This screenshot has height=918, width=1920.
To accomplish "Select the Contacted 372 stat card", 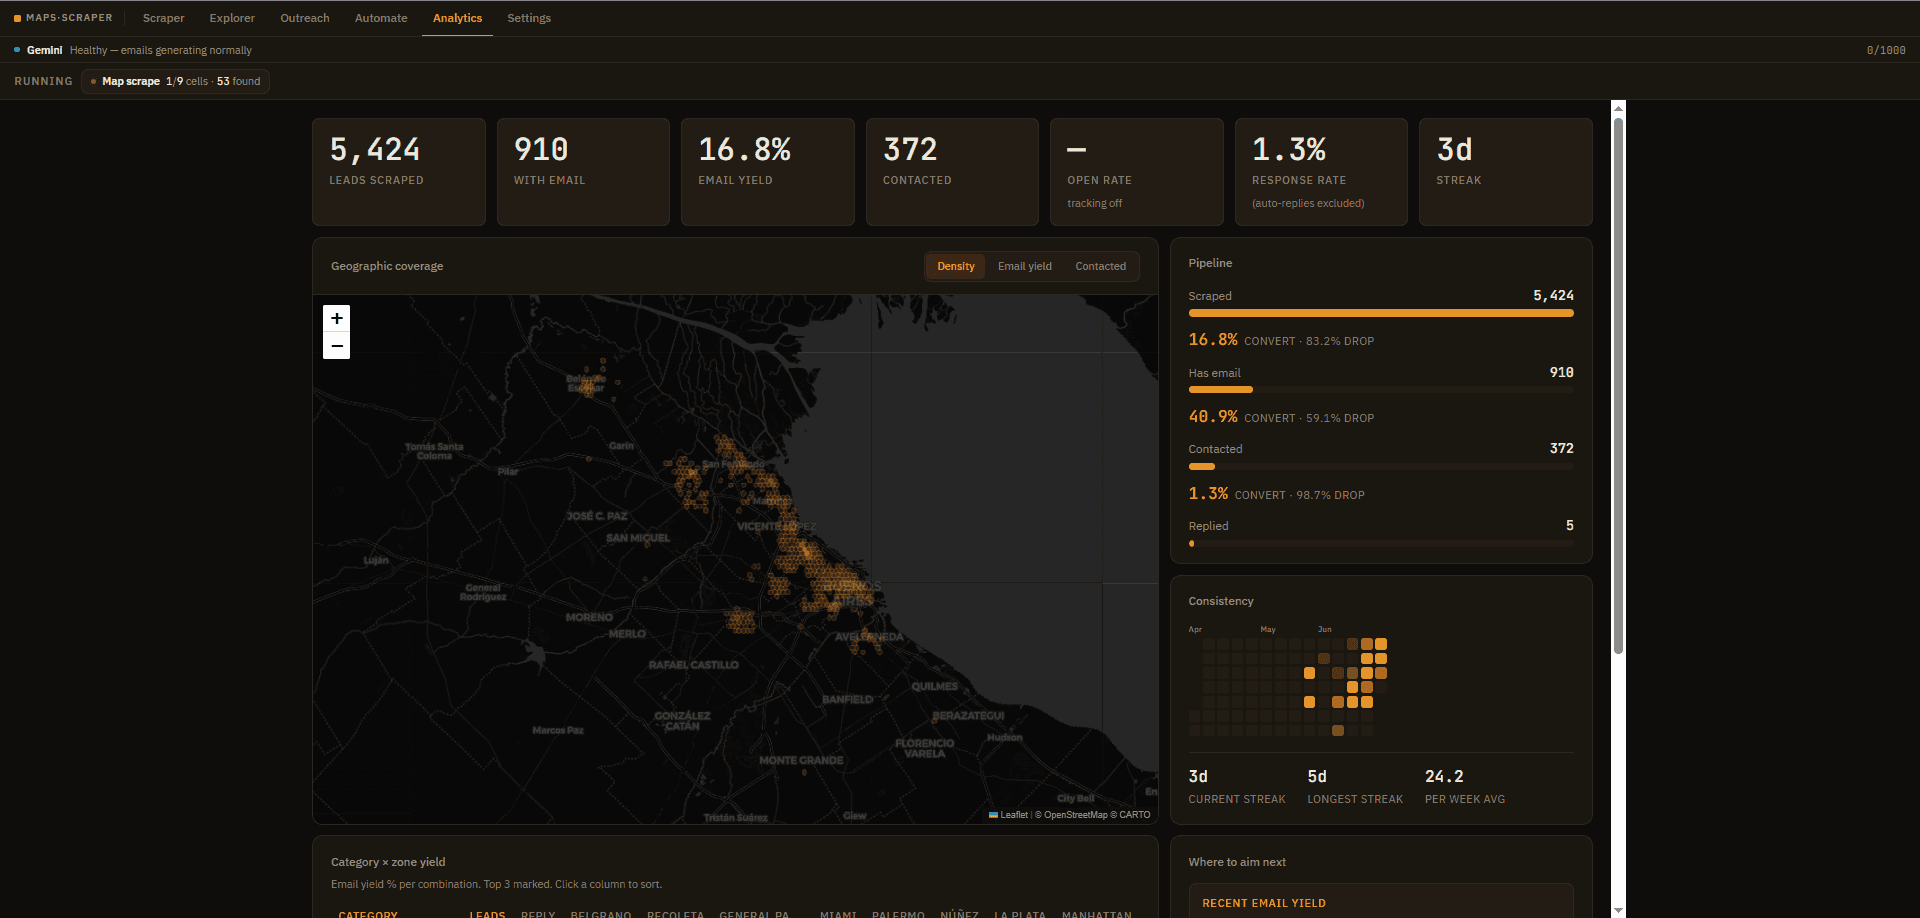I will [x=952, y=172].
